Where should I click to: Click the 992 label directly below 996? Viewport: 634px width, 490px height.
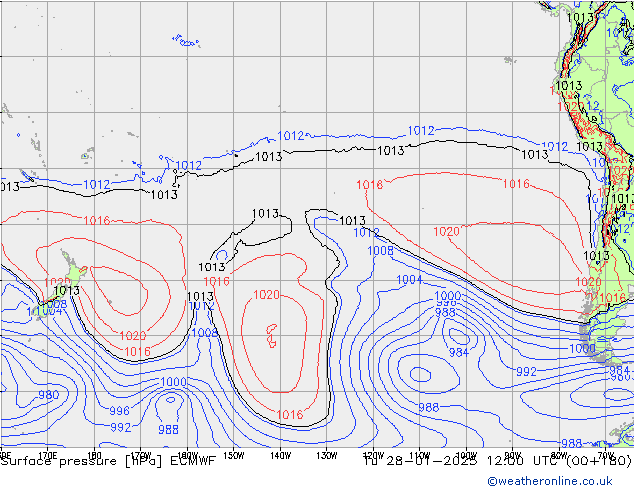click(x=120, y=427)
